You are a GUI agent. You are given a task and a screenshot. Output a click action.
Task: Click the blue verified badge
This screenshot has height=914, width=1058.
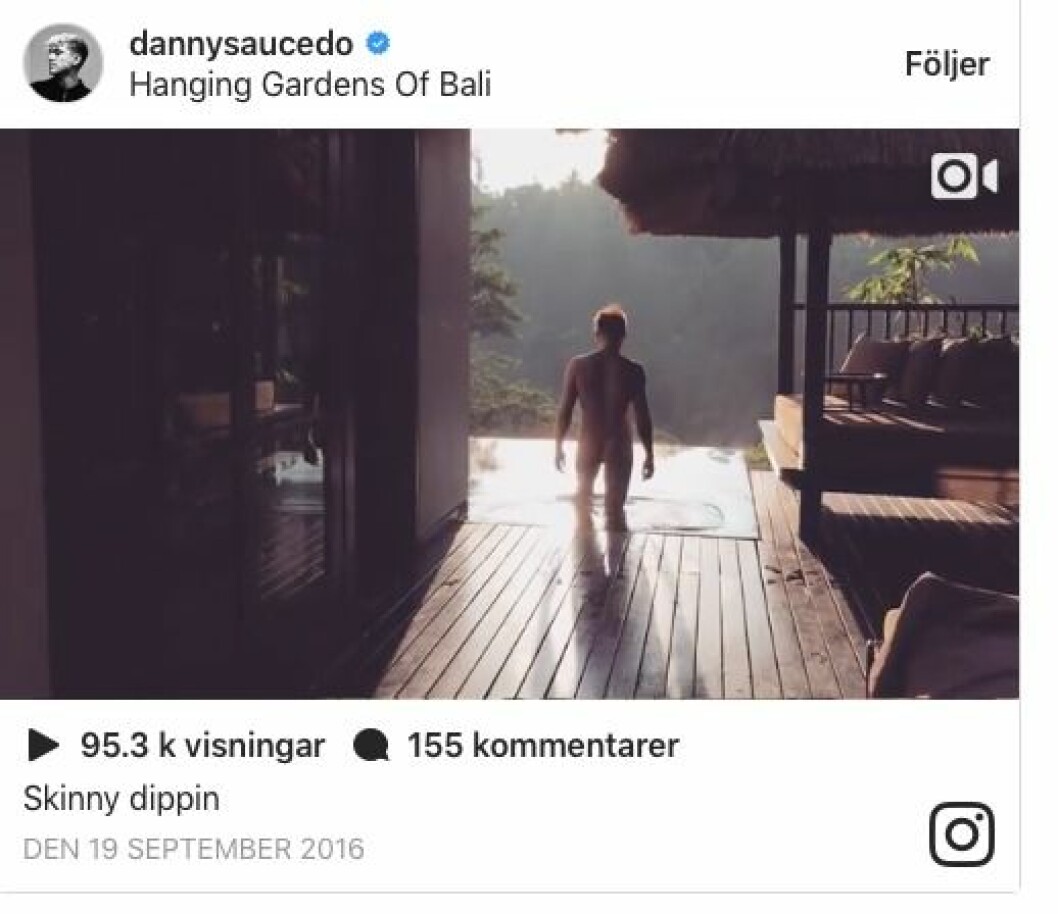(x=377, y=43)
